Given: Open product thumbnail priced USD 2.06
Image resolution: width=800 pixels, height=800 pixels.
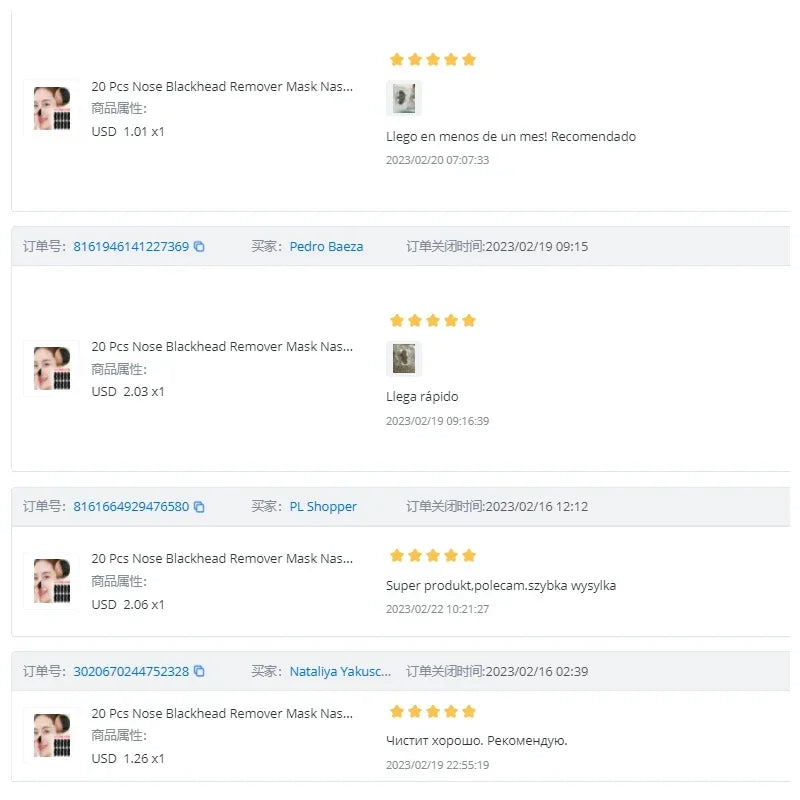Looking at the screenshot, I should point(51,581).
